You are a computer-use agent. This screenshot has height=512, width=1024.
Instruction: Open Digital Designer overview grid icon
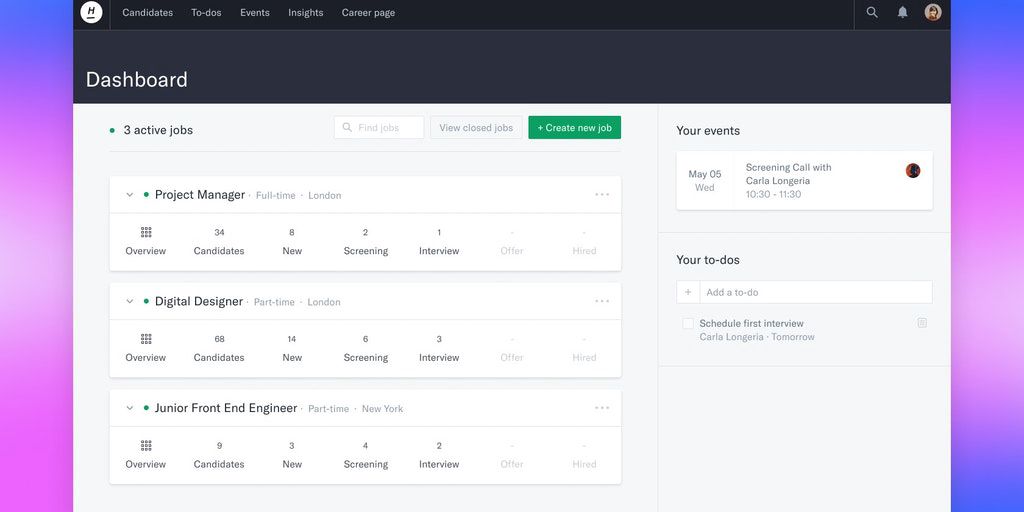click(x=146, y=339)
